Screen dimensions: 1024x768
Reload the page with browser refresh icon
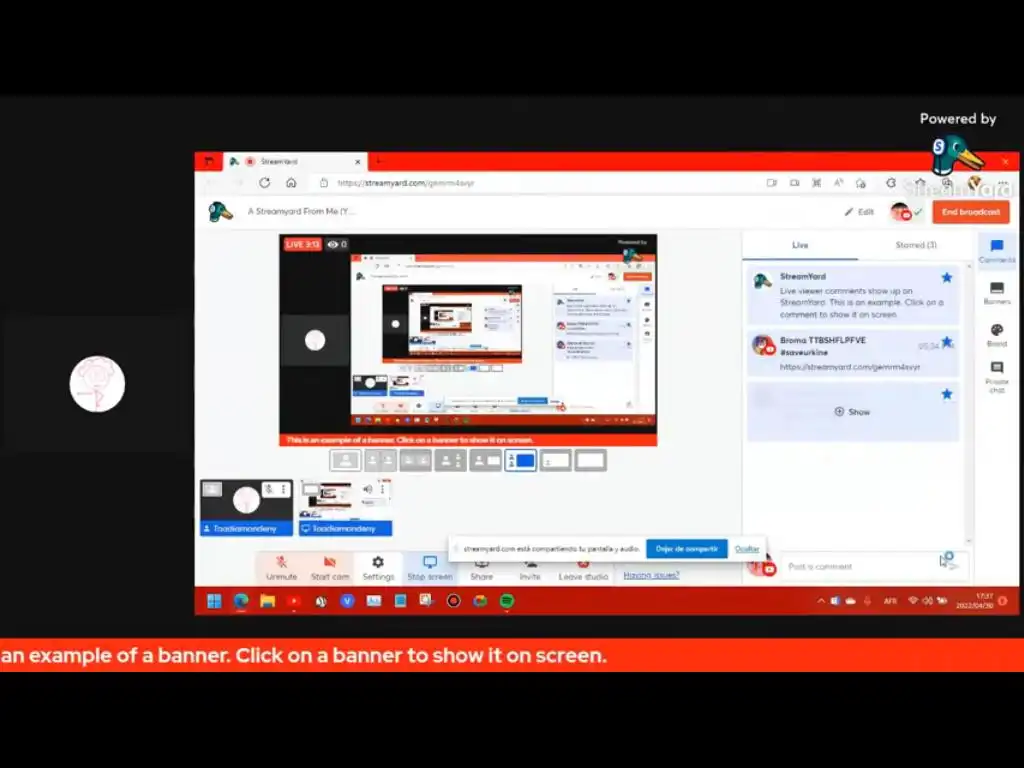[x=264, y=183]
